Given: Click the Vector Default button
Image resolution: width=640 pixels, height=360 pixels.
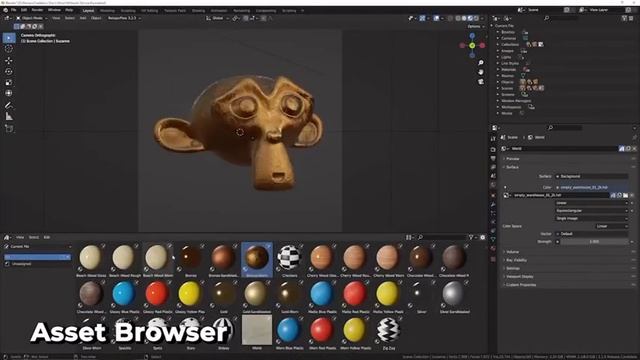Looking at the screenshot, I should tap(592, 234).
